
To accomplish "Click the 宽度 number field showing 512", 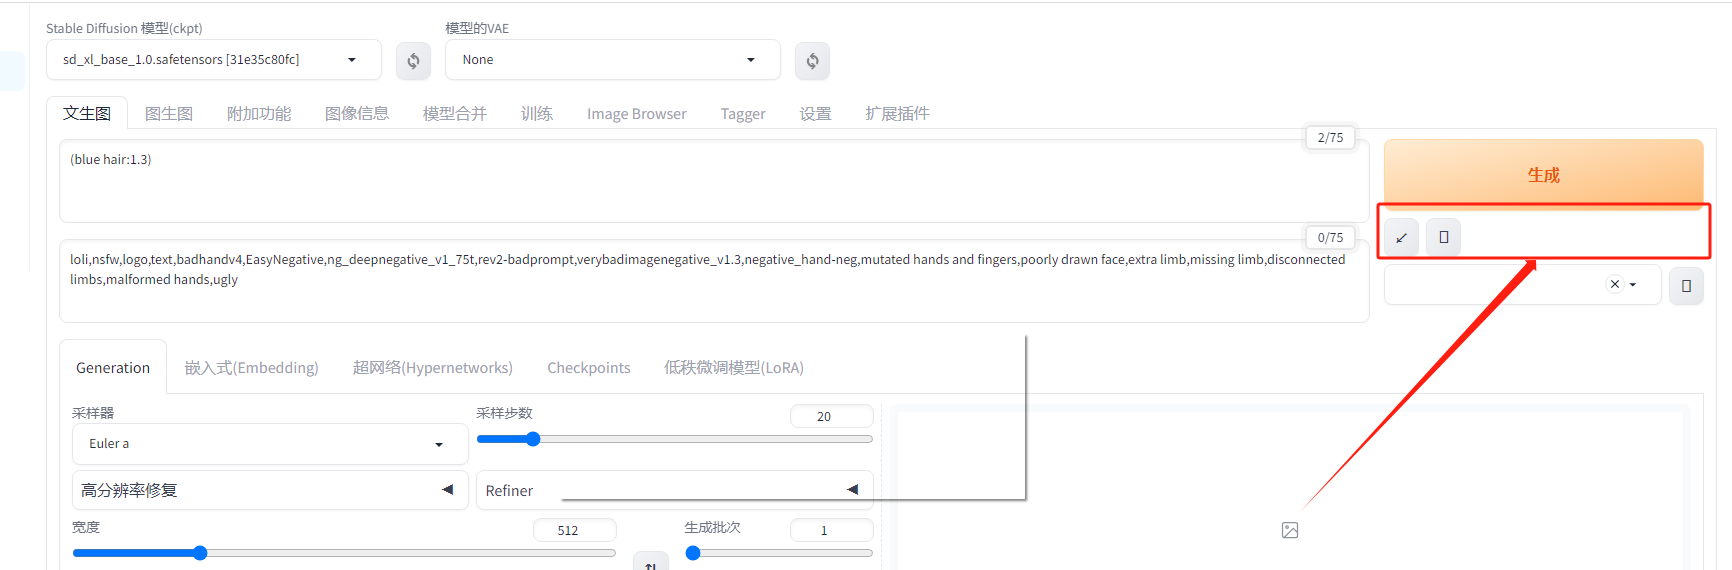I will tap(574, 530).
